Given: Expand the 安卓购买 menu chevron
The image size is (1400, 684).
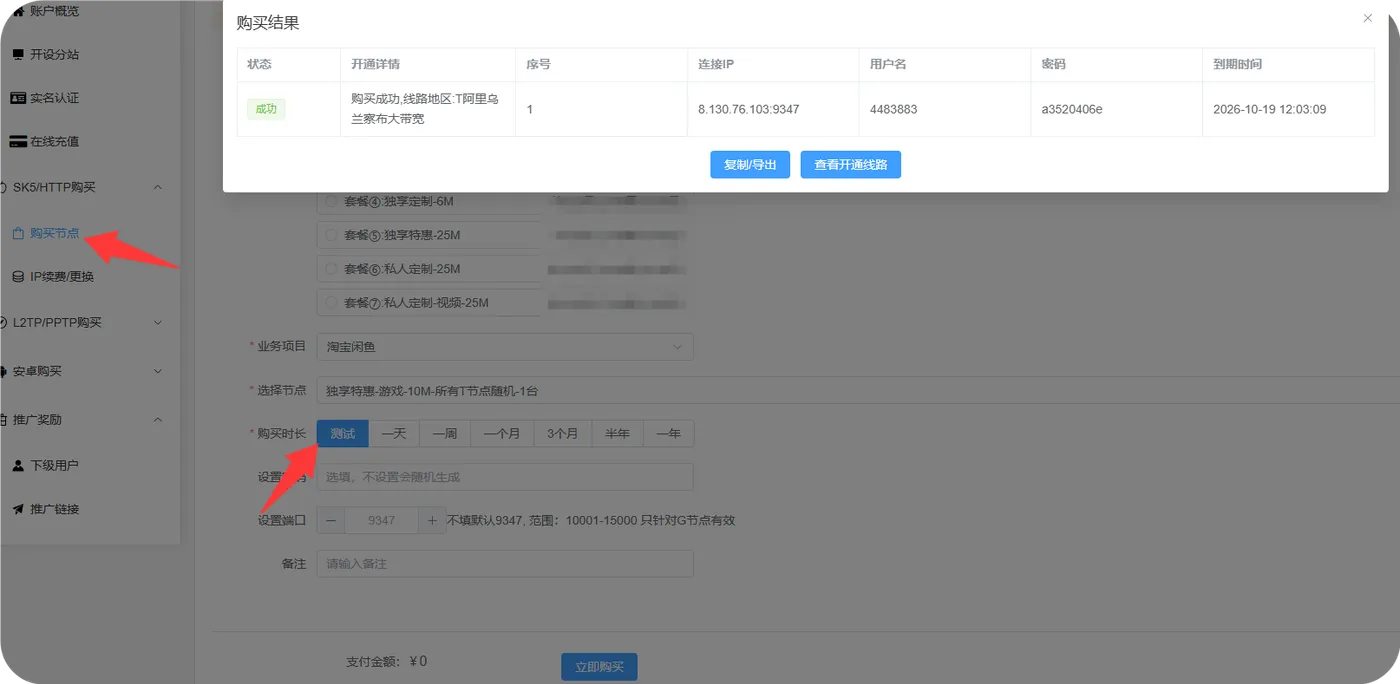Looking at the screenshot, I should point(158,371).
